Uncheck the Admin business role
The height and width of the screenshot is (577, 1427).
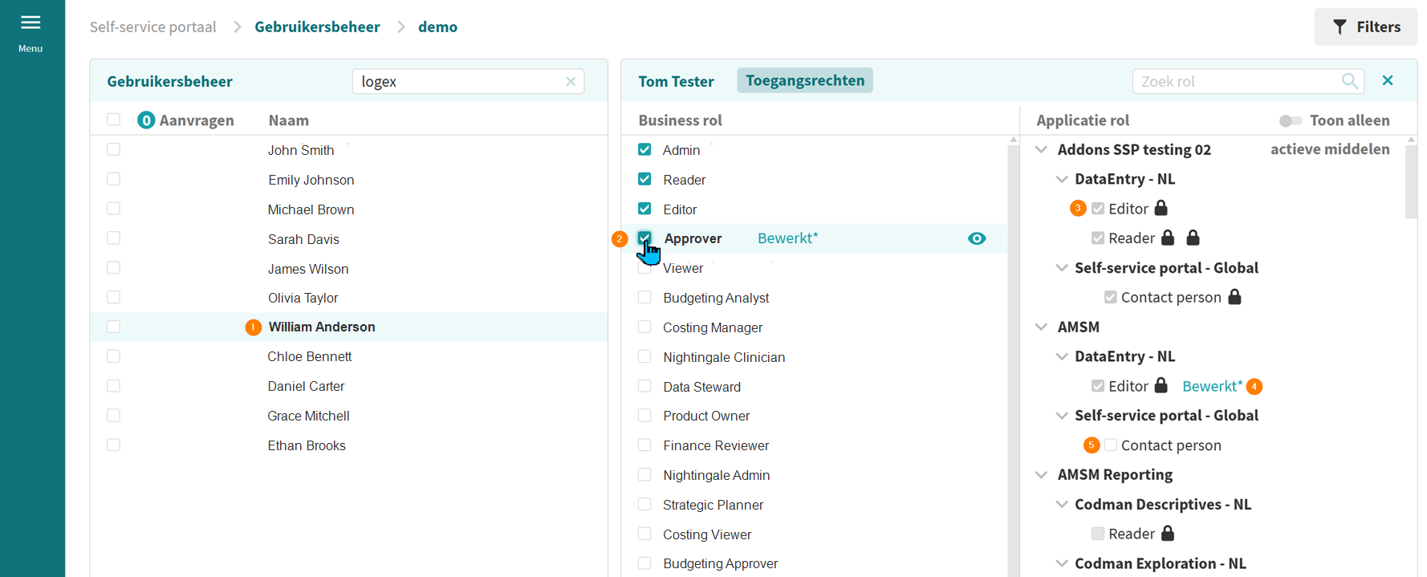tap(645, 150)
